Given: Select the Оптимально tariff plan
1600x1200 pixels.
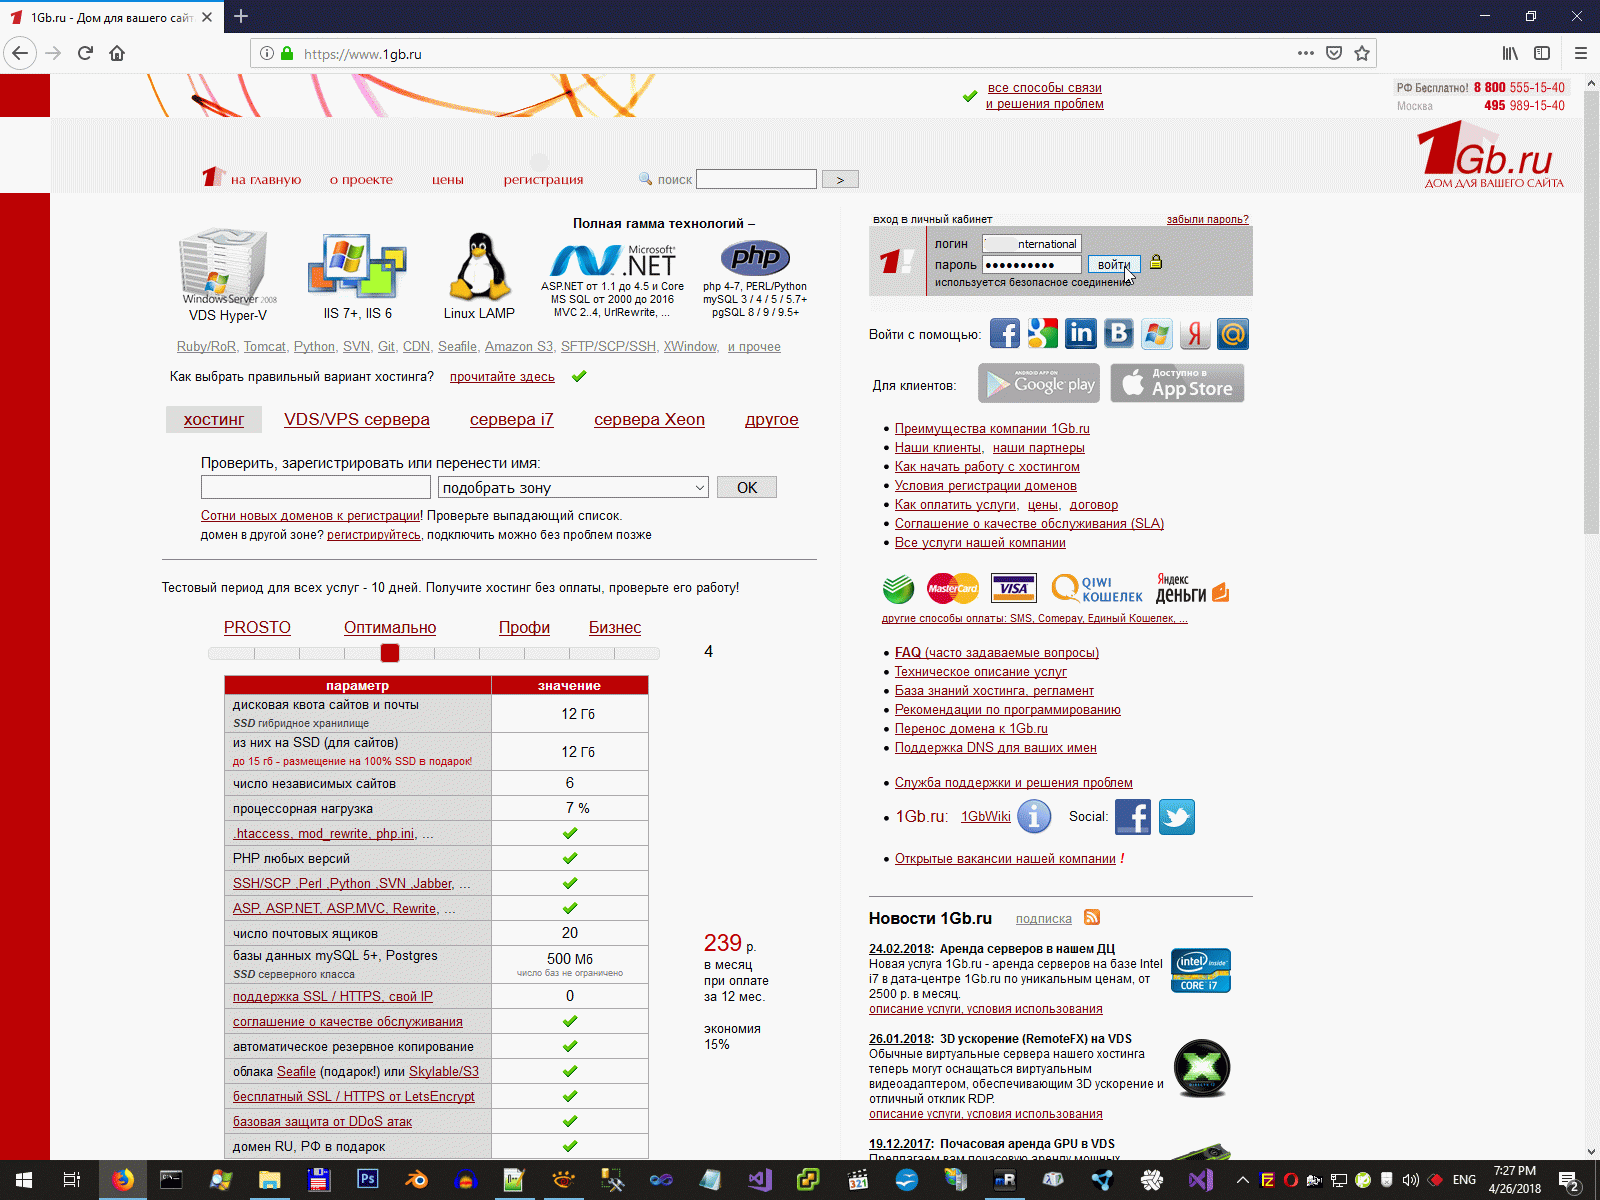Looking at the screenshot, I should click(x=390, y=628).
